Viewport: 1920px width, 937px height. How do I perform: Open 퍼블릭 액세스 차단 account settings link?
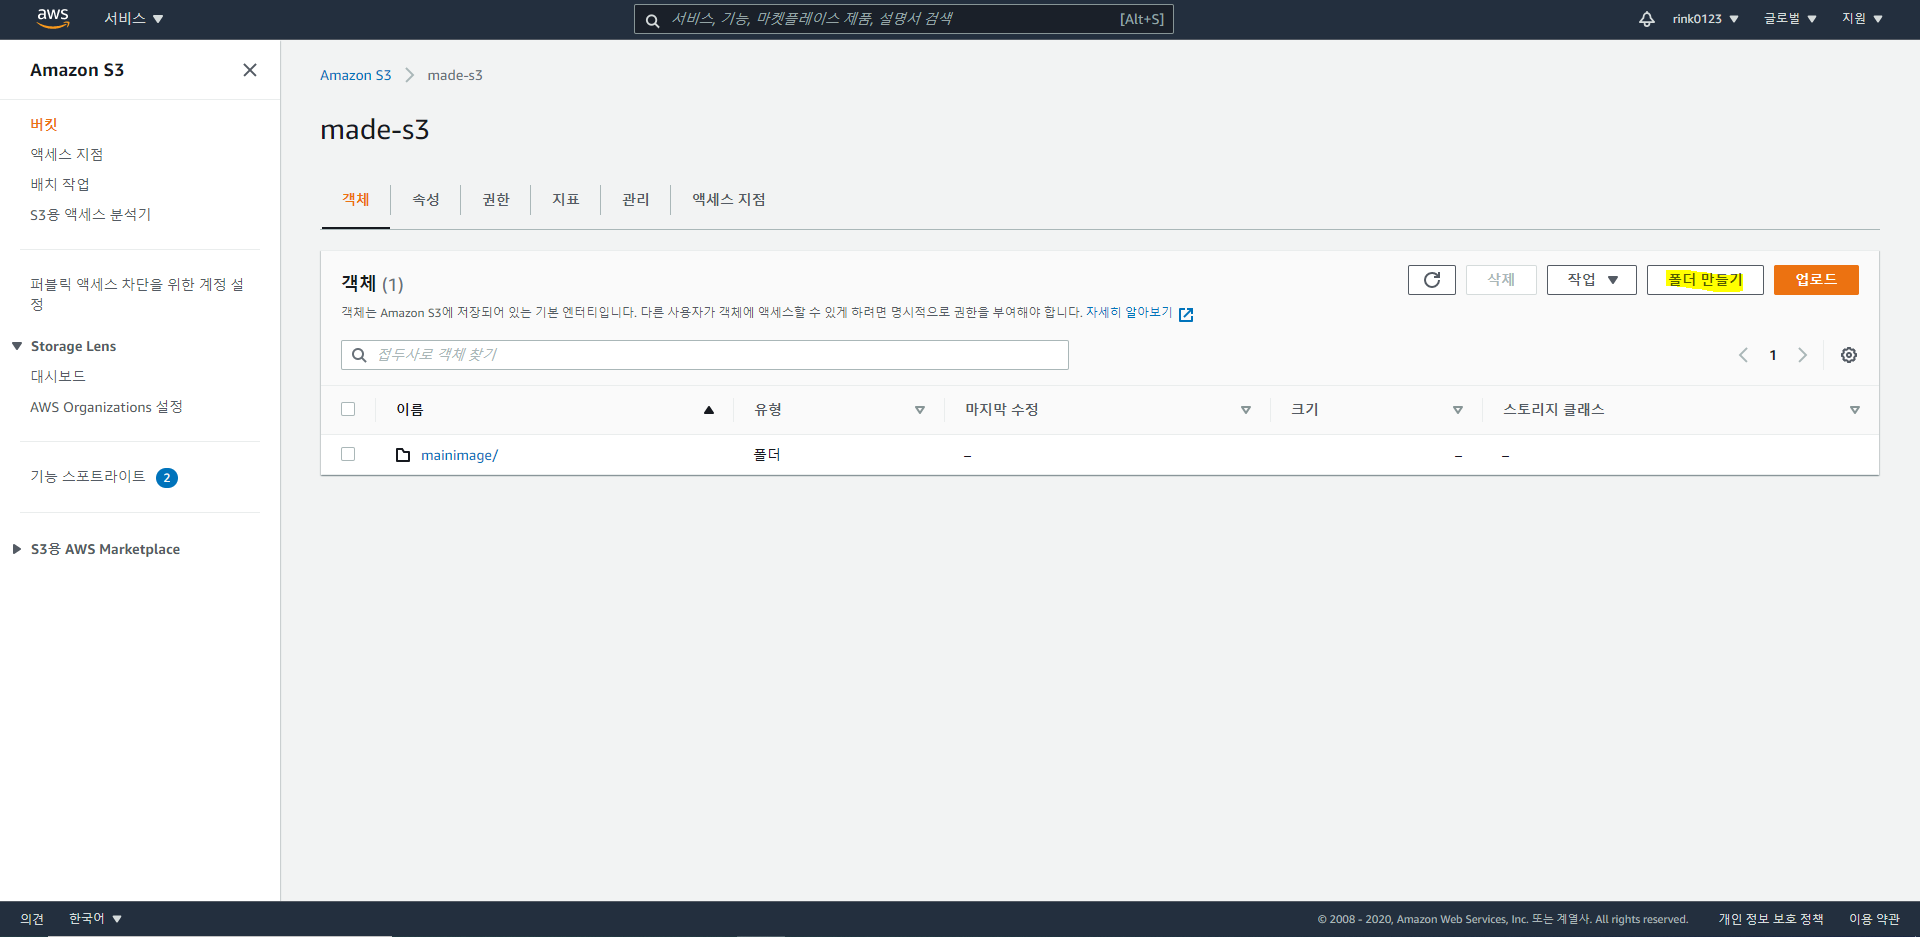(x=137, y=294)
